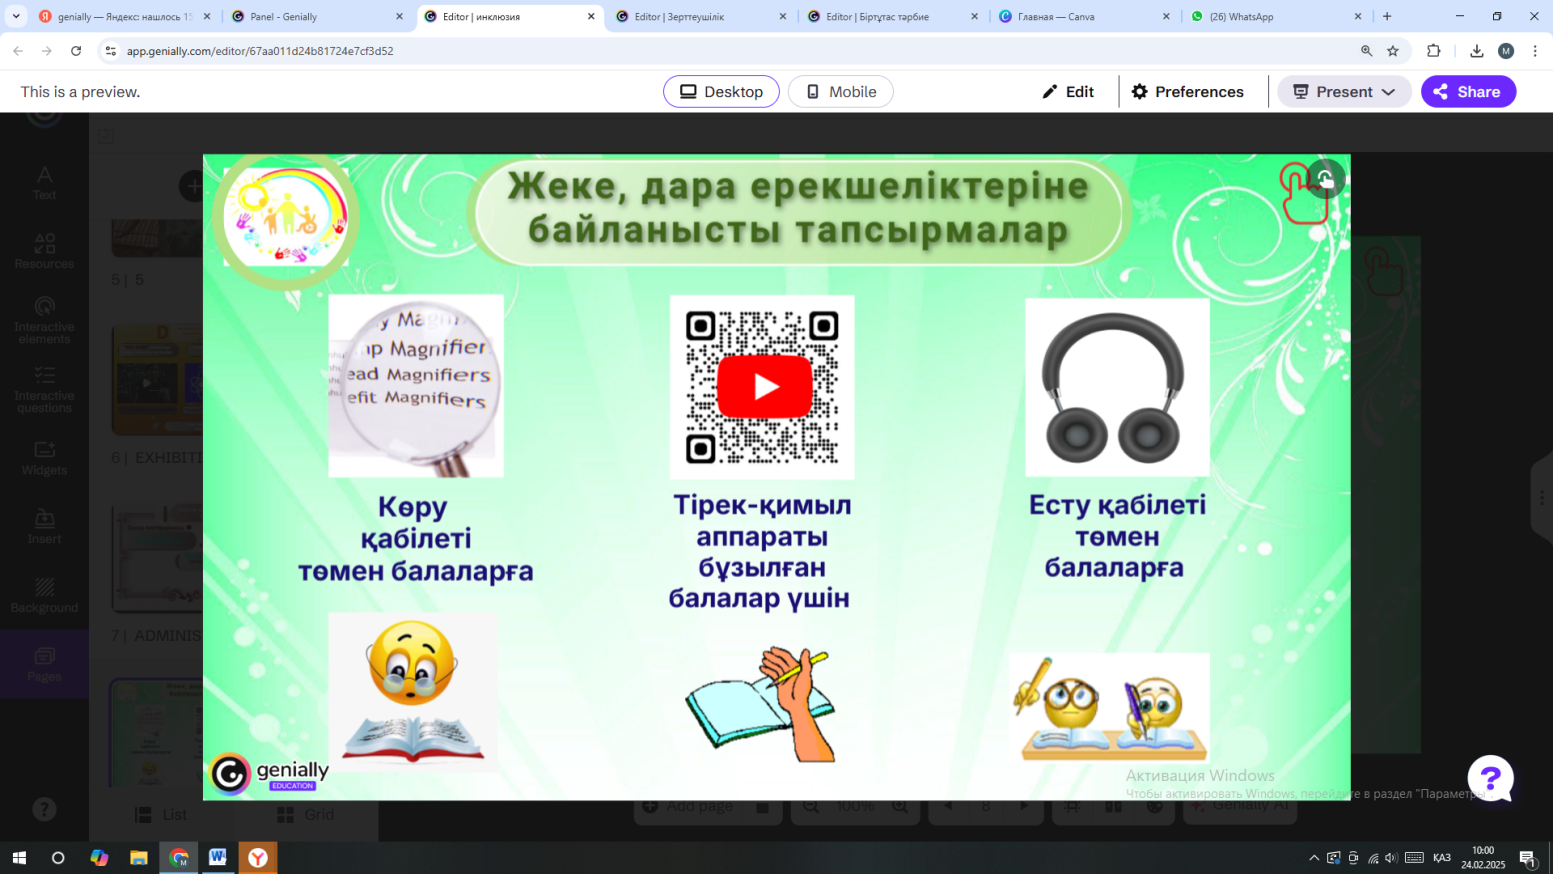Click the YouTube QR code image
Image resolution: width=1553 pixels, height=874 pixels.
[x=762, y=387]
